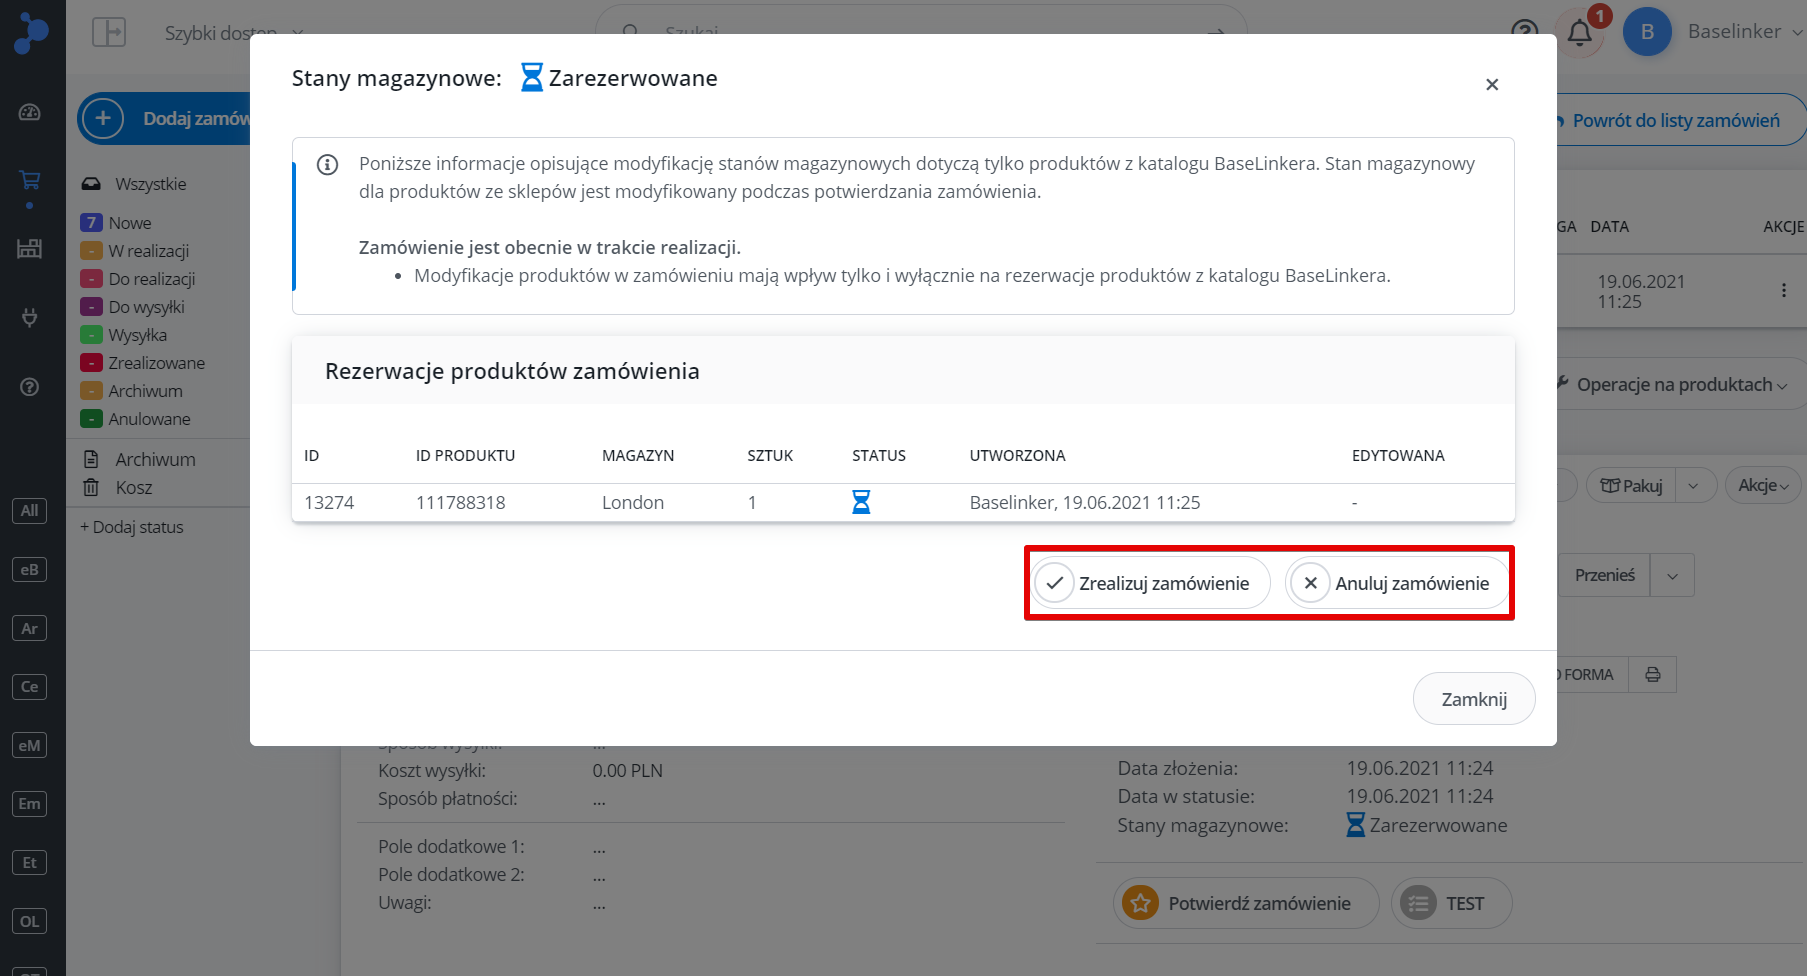Click the Zrealizuj zamówienie button
Viewport: 1807px width, 976px height.
point(1151,583)
